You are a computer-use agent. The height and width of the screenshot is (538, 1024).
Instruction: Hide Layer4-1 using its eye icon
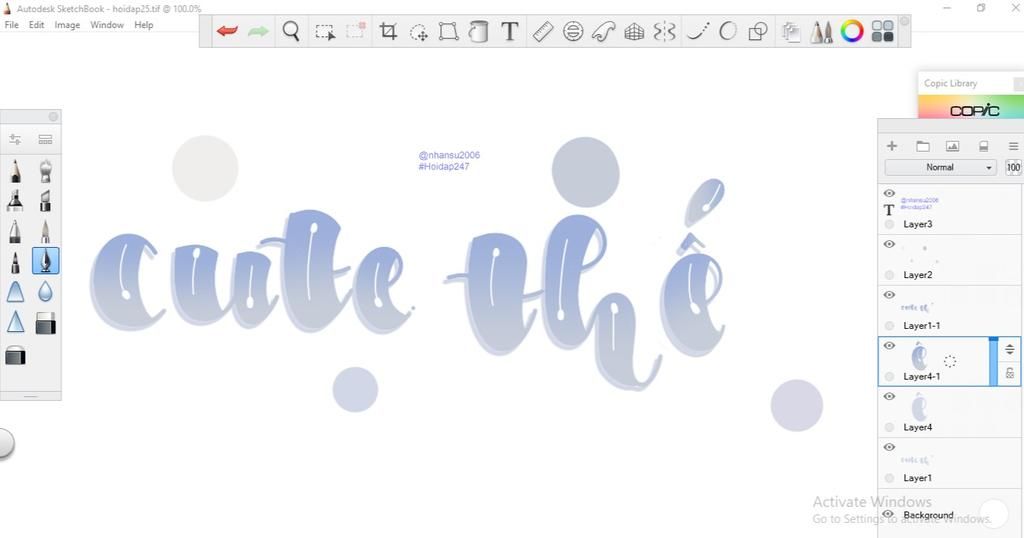click(x=889, y=345)
